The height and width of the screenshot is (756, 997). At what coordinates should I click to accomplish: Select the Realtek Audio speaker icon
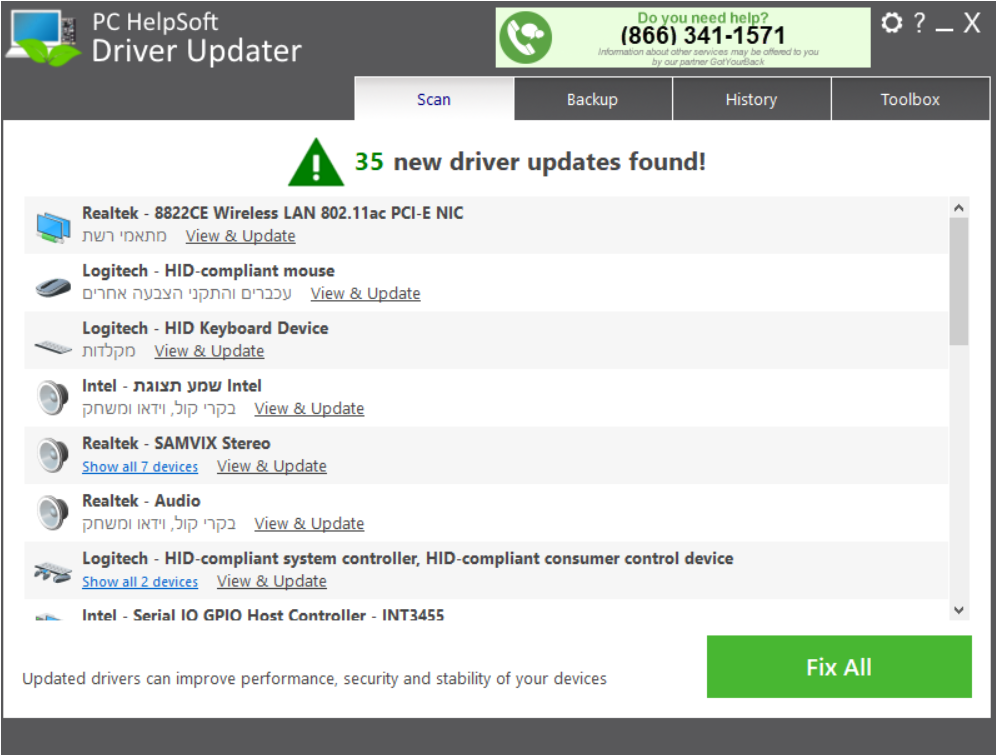[x=52, y=513]
